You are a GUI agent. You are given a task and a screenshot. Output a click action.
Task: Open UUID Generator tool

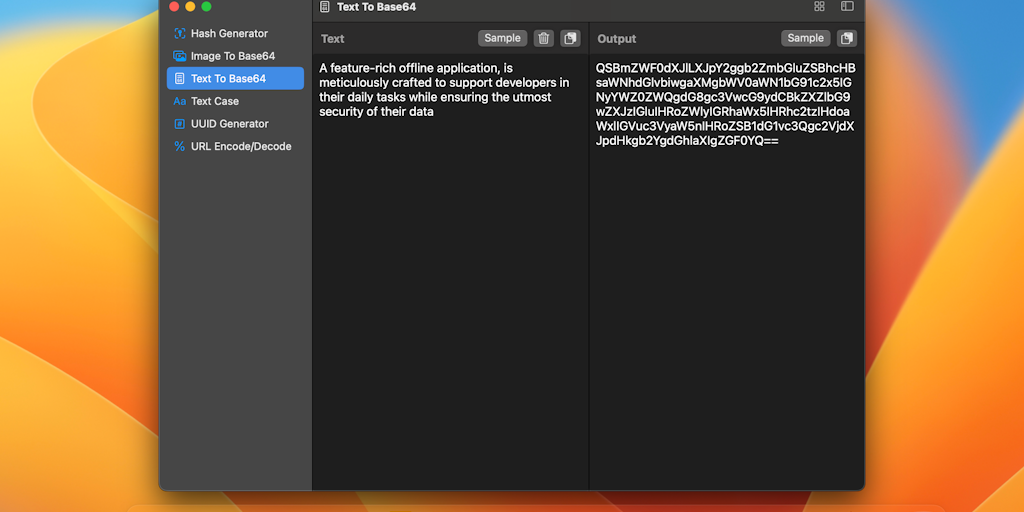tap(235, 123)
